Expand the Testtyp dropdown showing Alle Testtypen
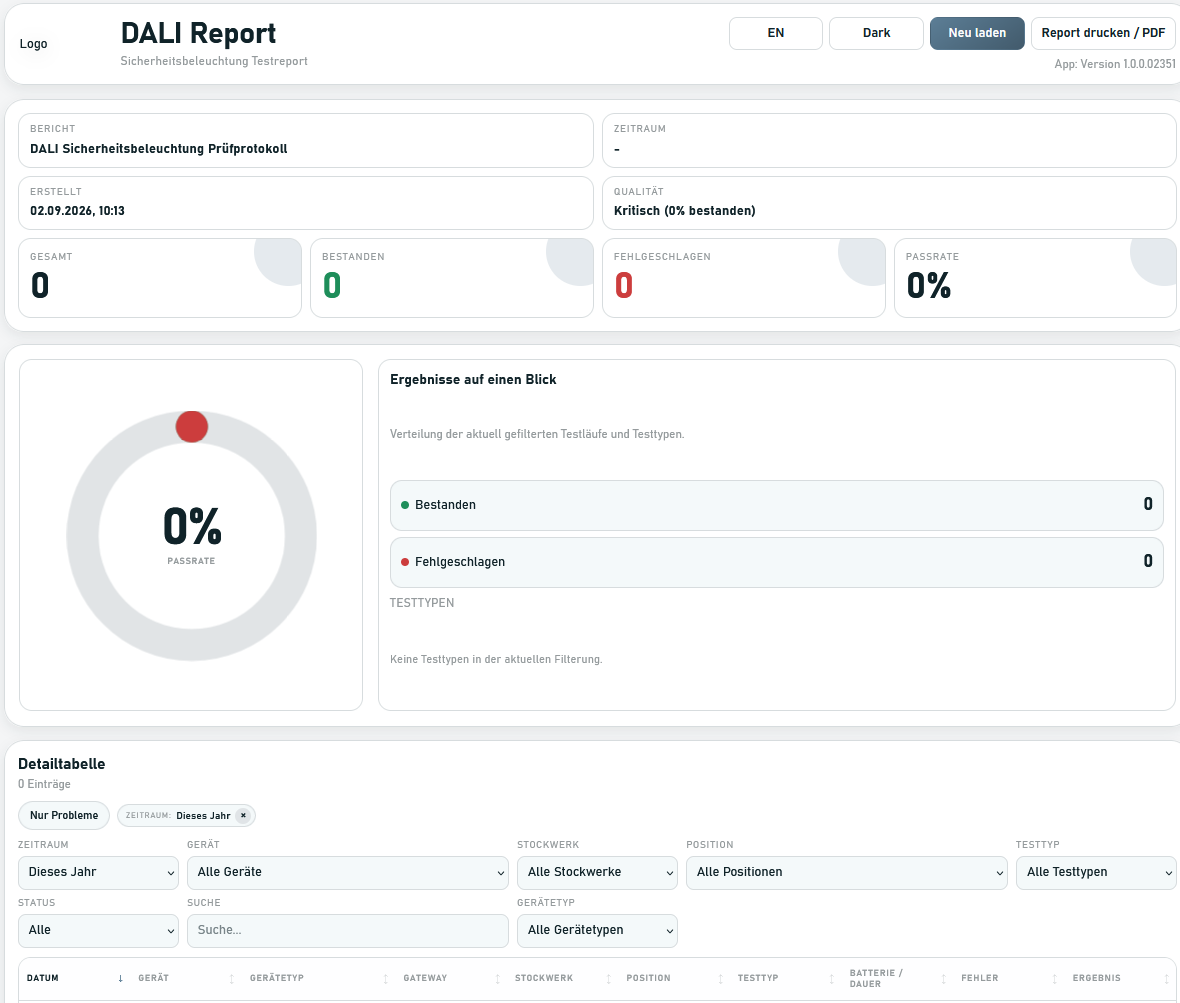 pos(1096,872)
